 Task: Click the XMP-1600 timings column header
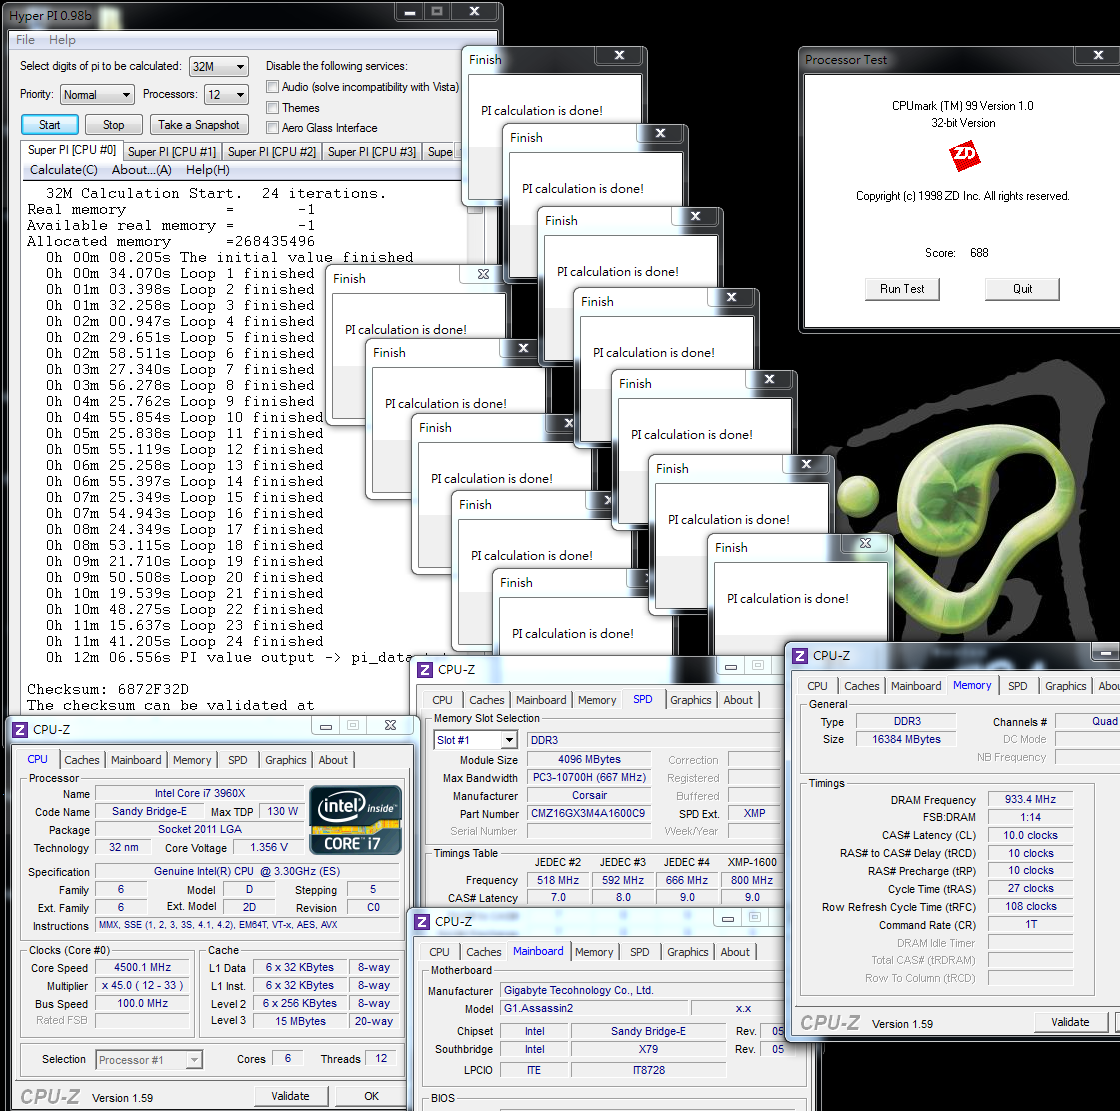751,862
